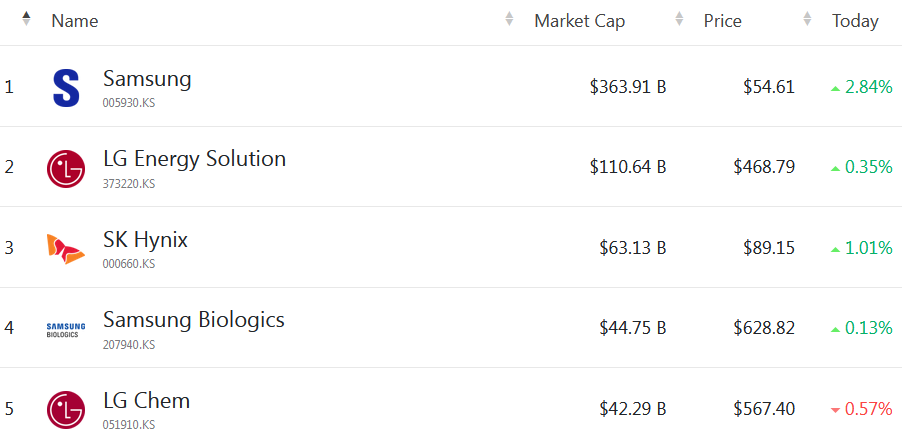
Task: Click the SK Hynix logo icon
Action: point(66,248)
